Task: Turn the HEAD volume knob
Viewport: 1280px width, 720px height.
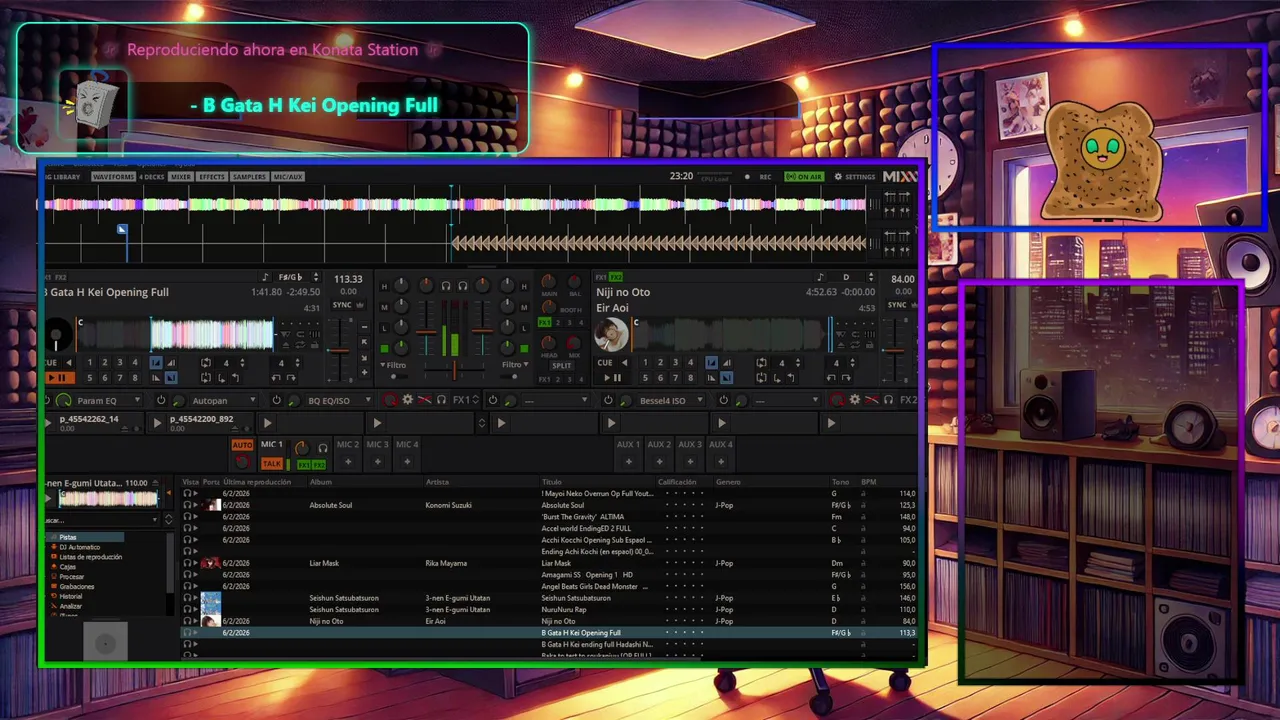Action: 549,343
